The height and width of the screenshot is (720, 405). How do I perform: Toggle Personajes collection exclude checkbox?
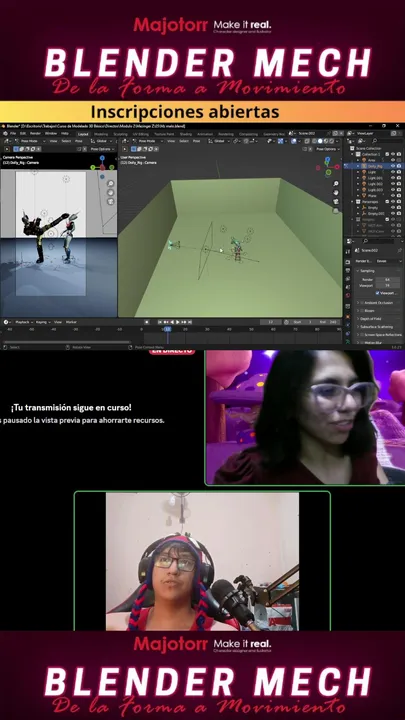[x=387, y=202]
